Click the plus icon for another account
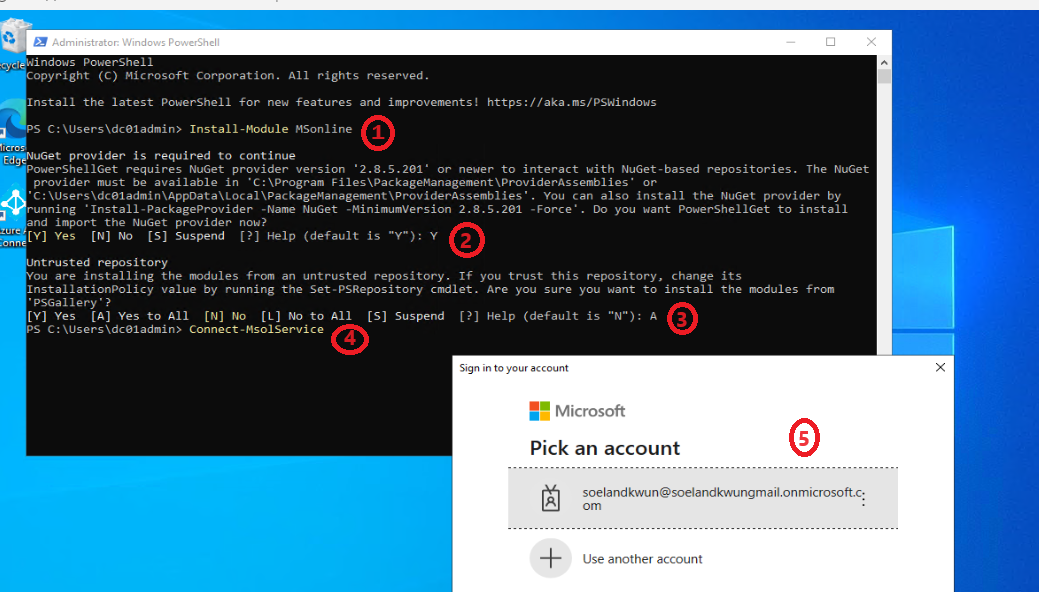Viewport: 1039px width, 592px height. pyautogui.click(x=551, y=558)
